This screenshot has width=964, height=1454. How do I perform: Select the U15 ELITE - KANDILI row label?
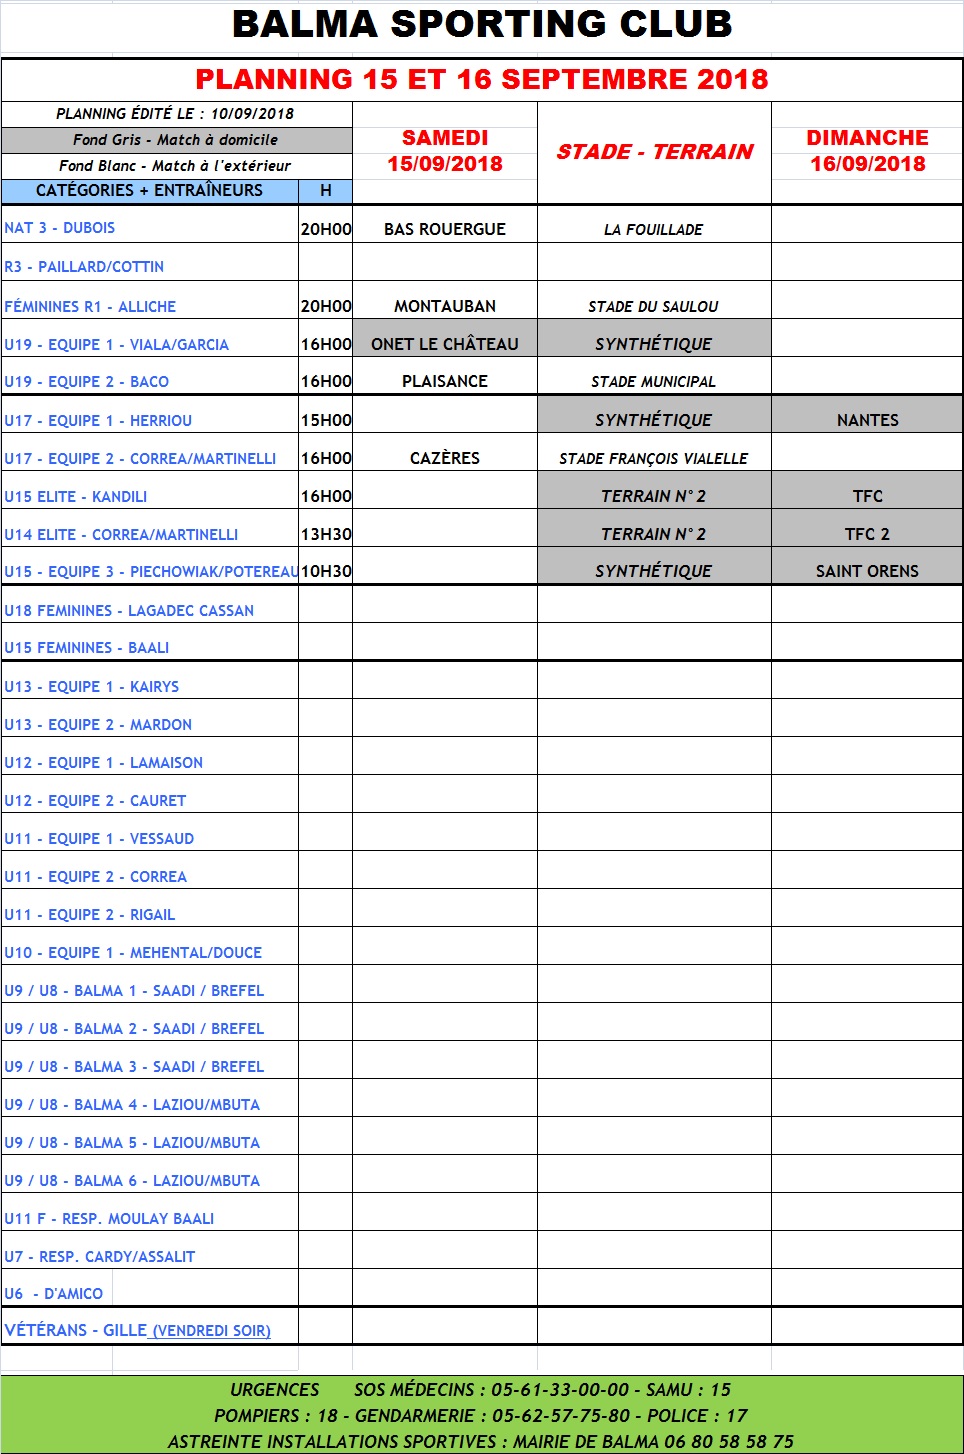click(x=76, y=496)
